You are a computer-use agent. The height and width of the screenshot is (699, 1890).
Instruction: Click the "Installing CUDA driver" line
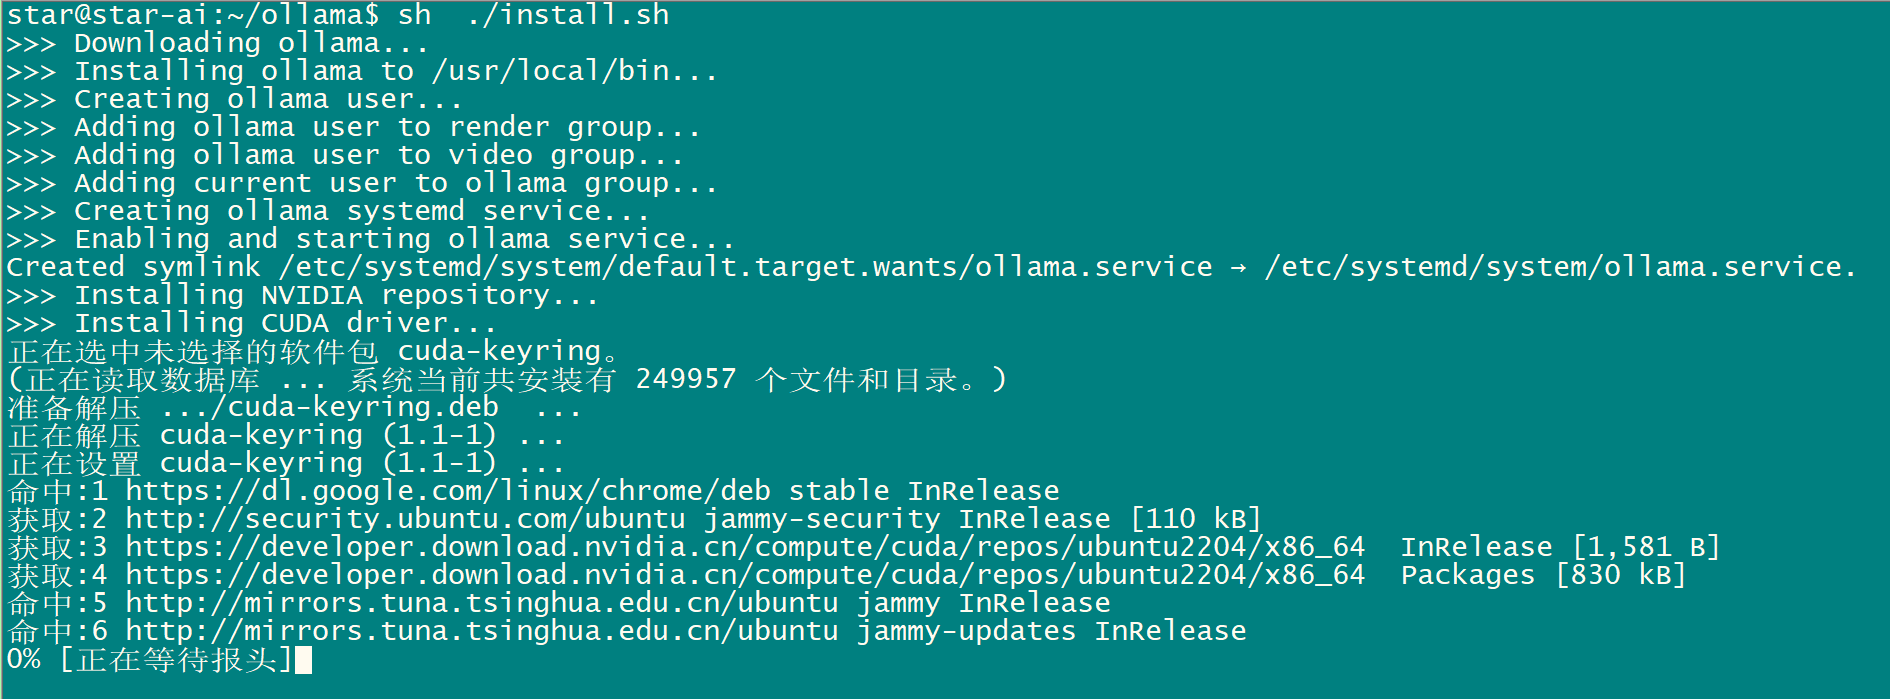[x=285, y=323]
